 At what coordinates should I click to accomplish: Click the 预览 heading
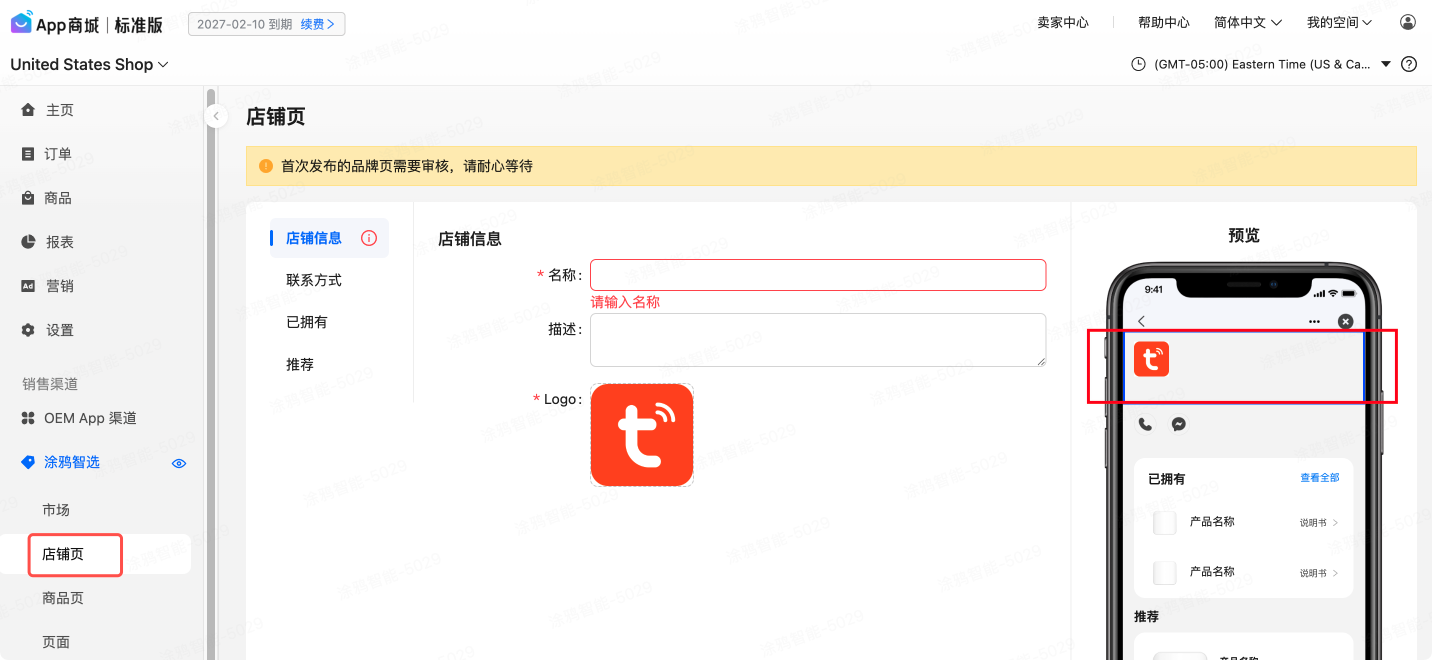coord(1244,235)
